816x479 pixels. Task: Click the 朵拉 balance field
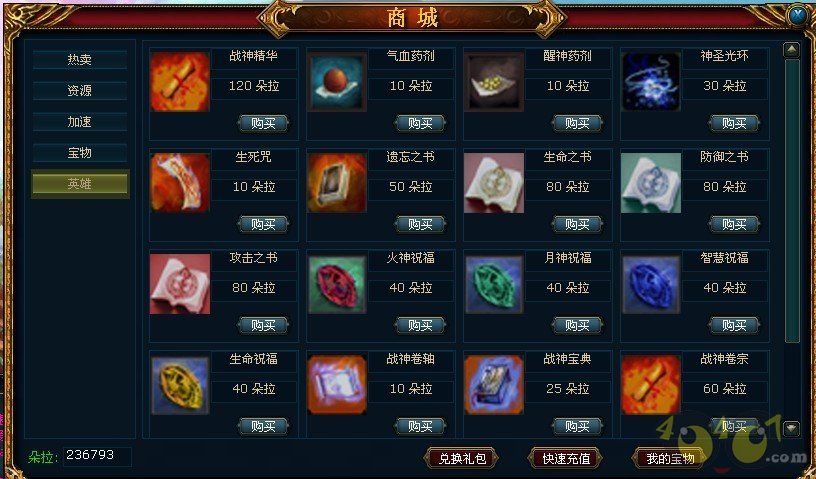(x=97, y=456)
